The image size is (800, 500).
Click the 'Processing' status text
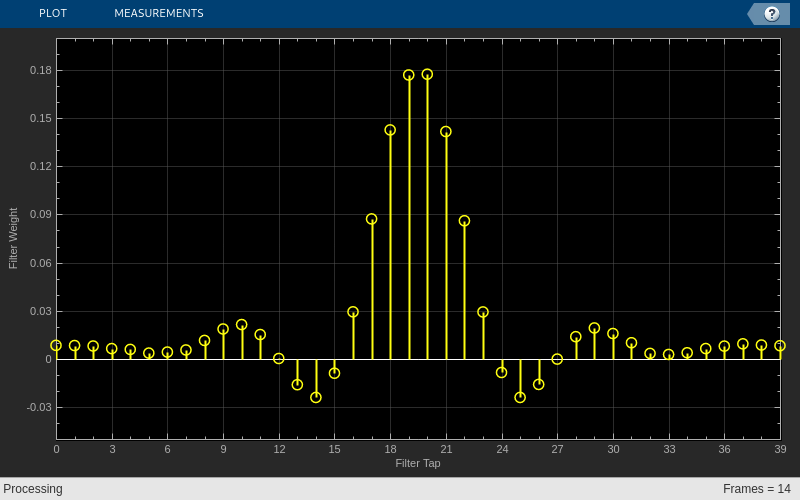(33, 489)
